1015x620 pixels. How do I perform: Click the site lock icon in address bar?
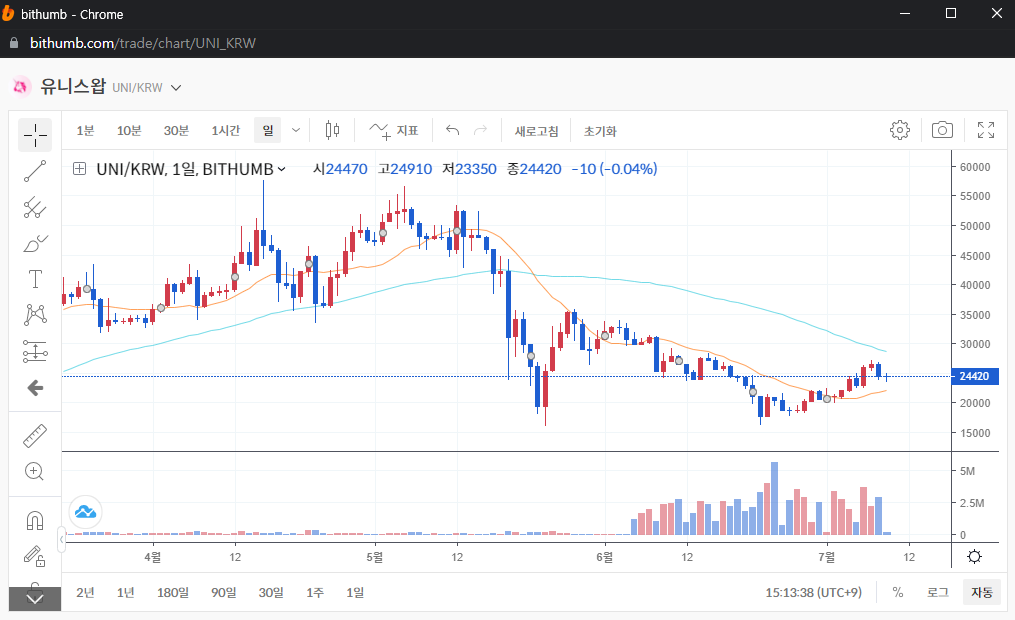point(14,43)
